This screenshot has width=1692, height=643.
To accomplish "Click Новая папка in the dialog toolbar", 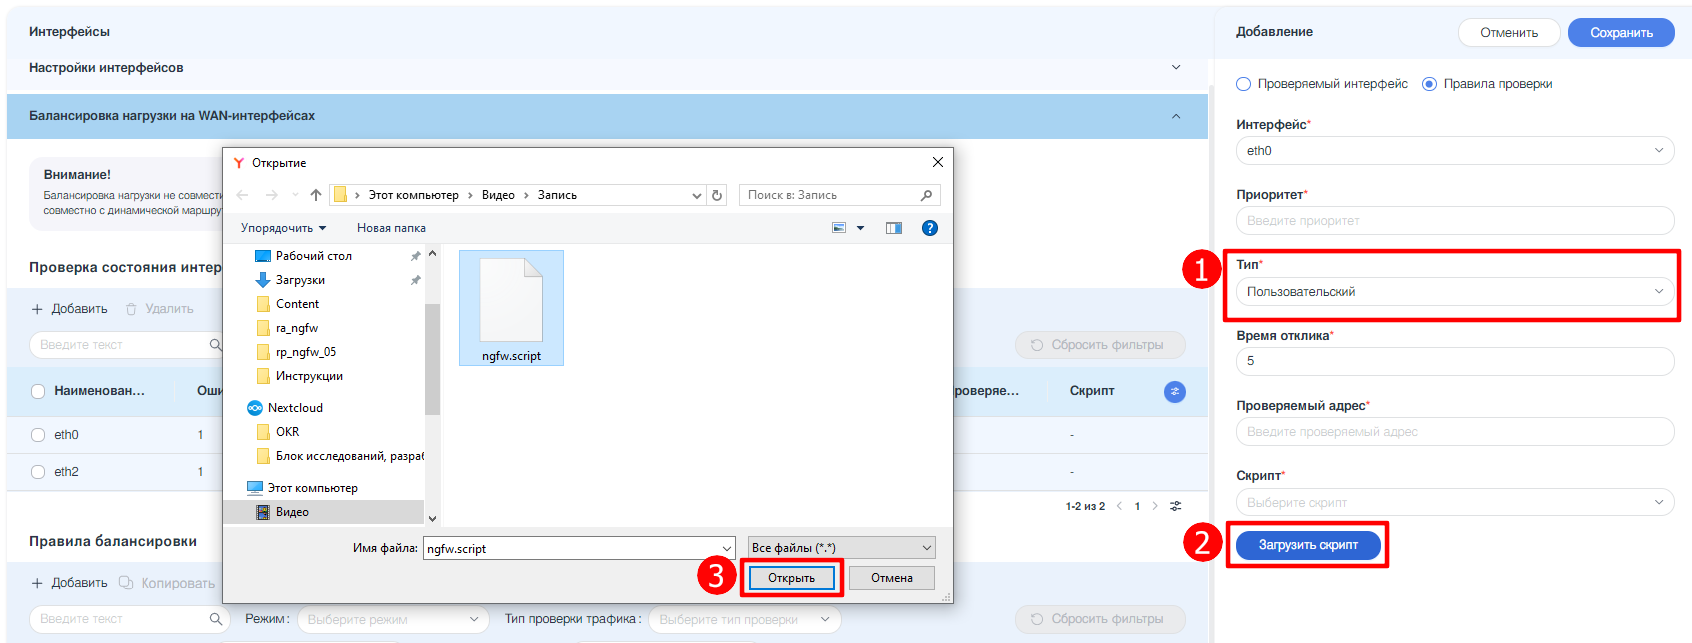I will point(391,228).
